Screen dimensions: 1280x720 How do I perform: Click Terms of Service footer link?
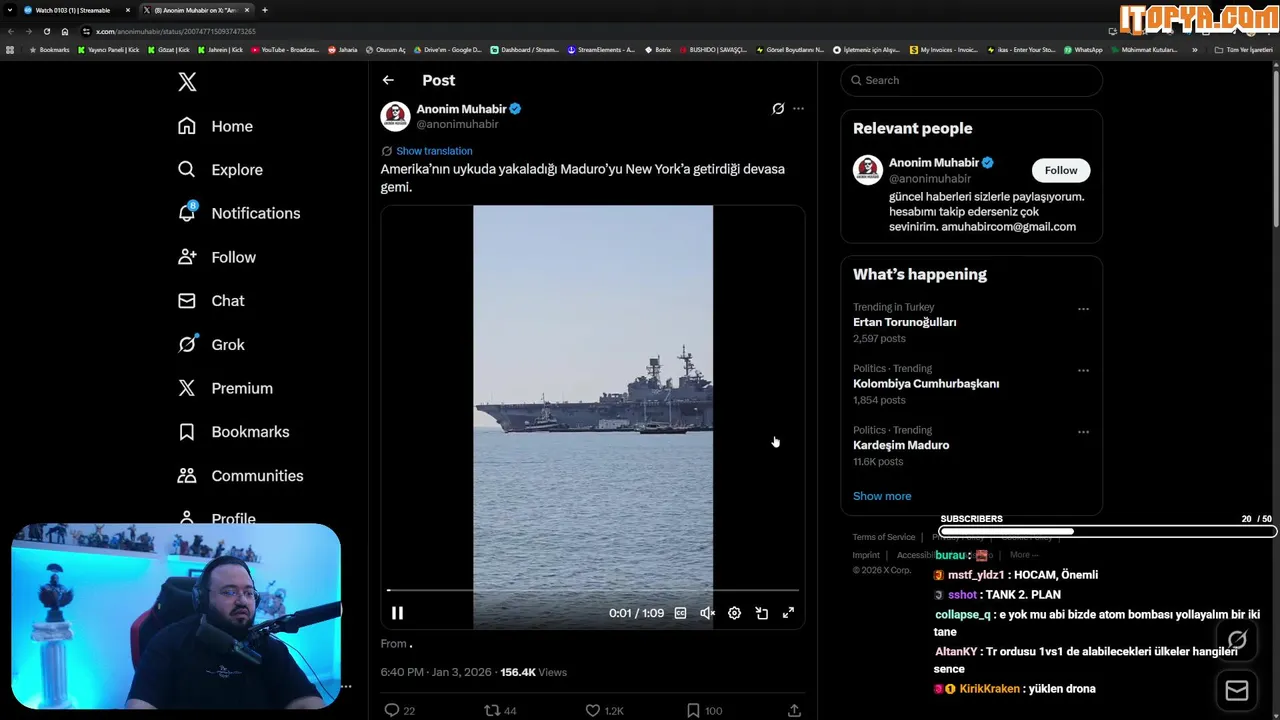point(884,537)
